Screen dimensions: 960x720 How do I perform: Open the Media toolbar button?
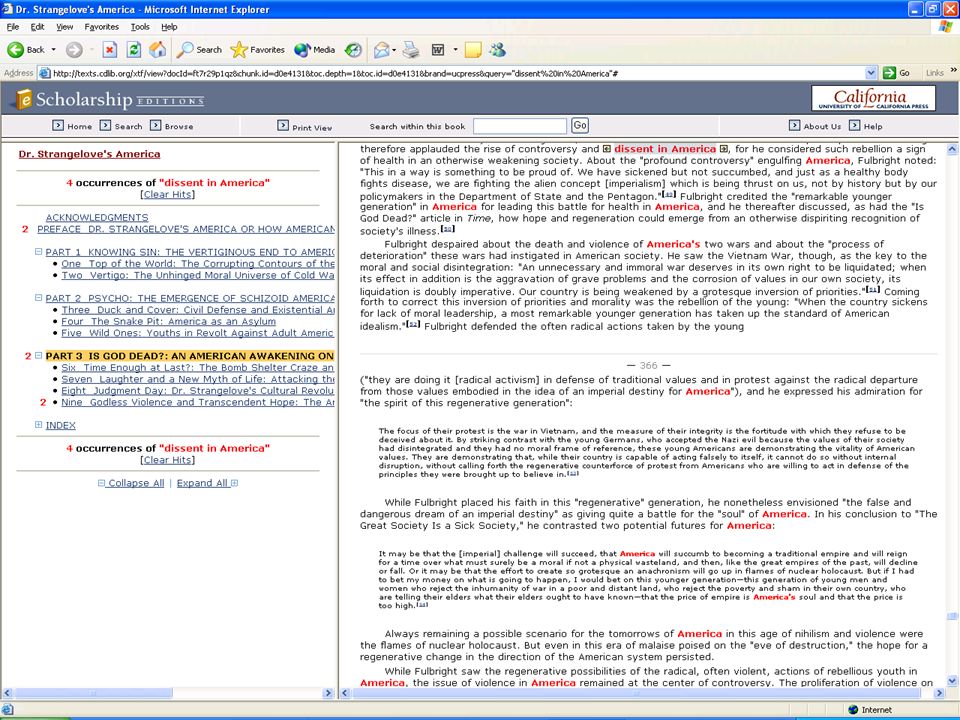[315, 50]
